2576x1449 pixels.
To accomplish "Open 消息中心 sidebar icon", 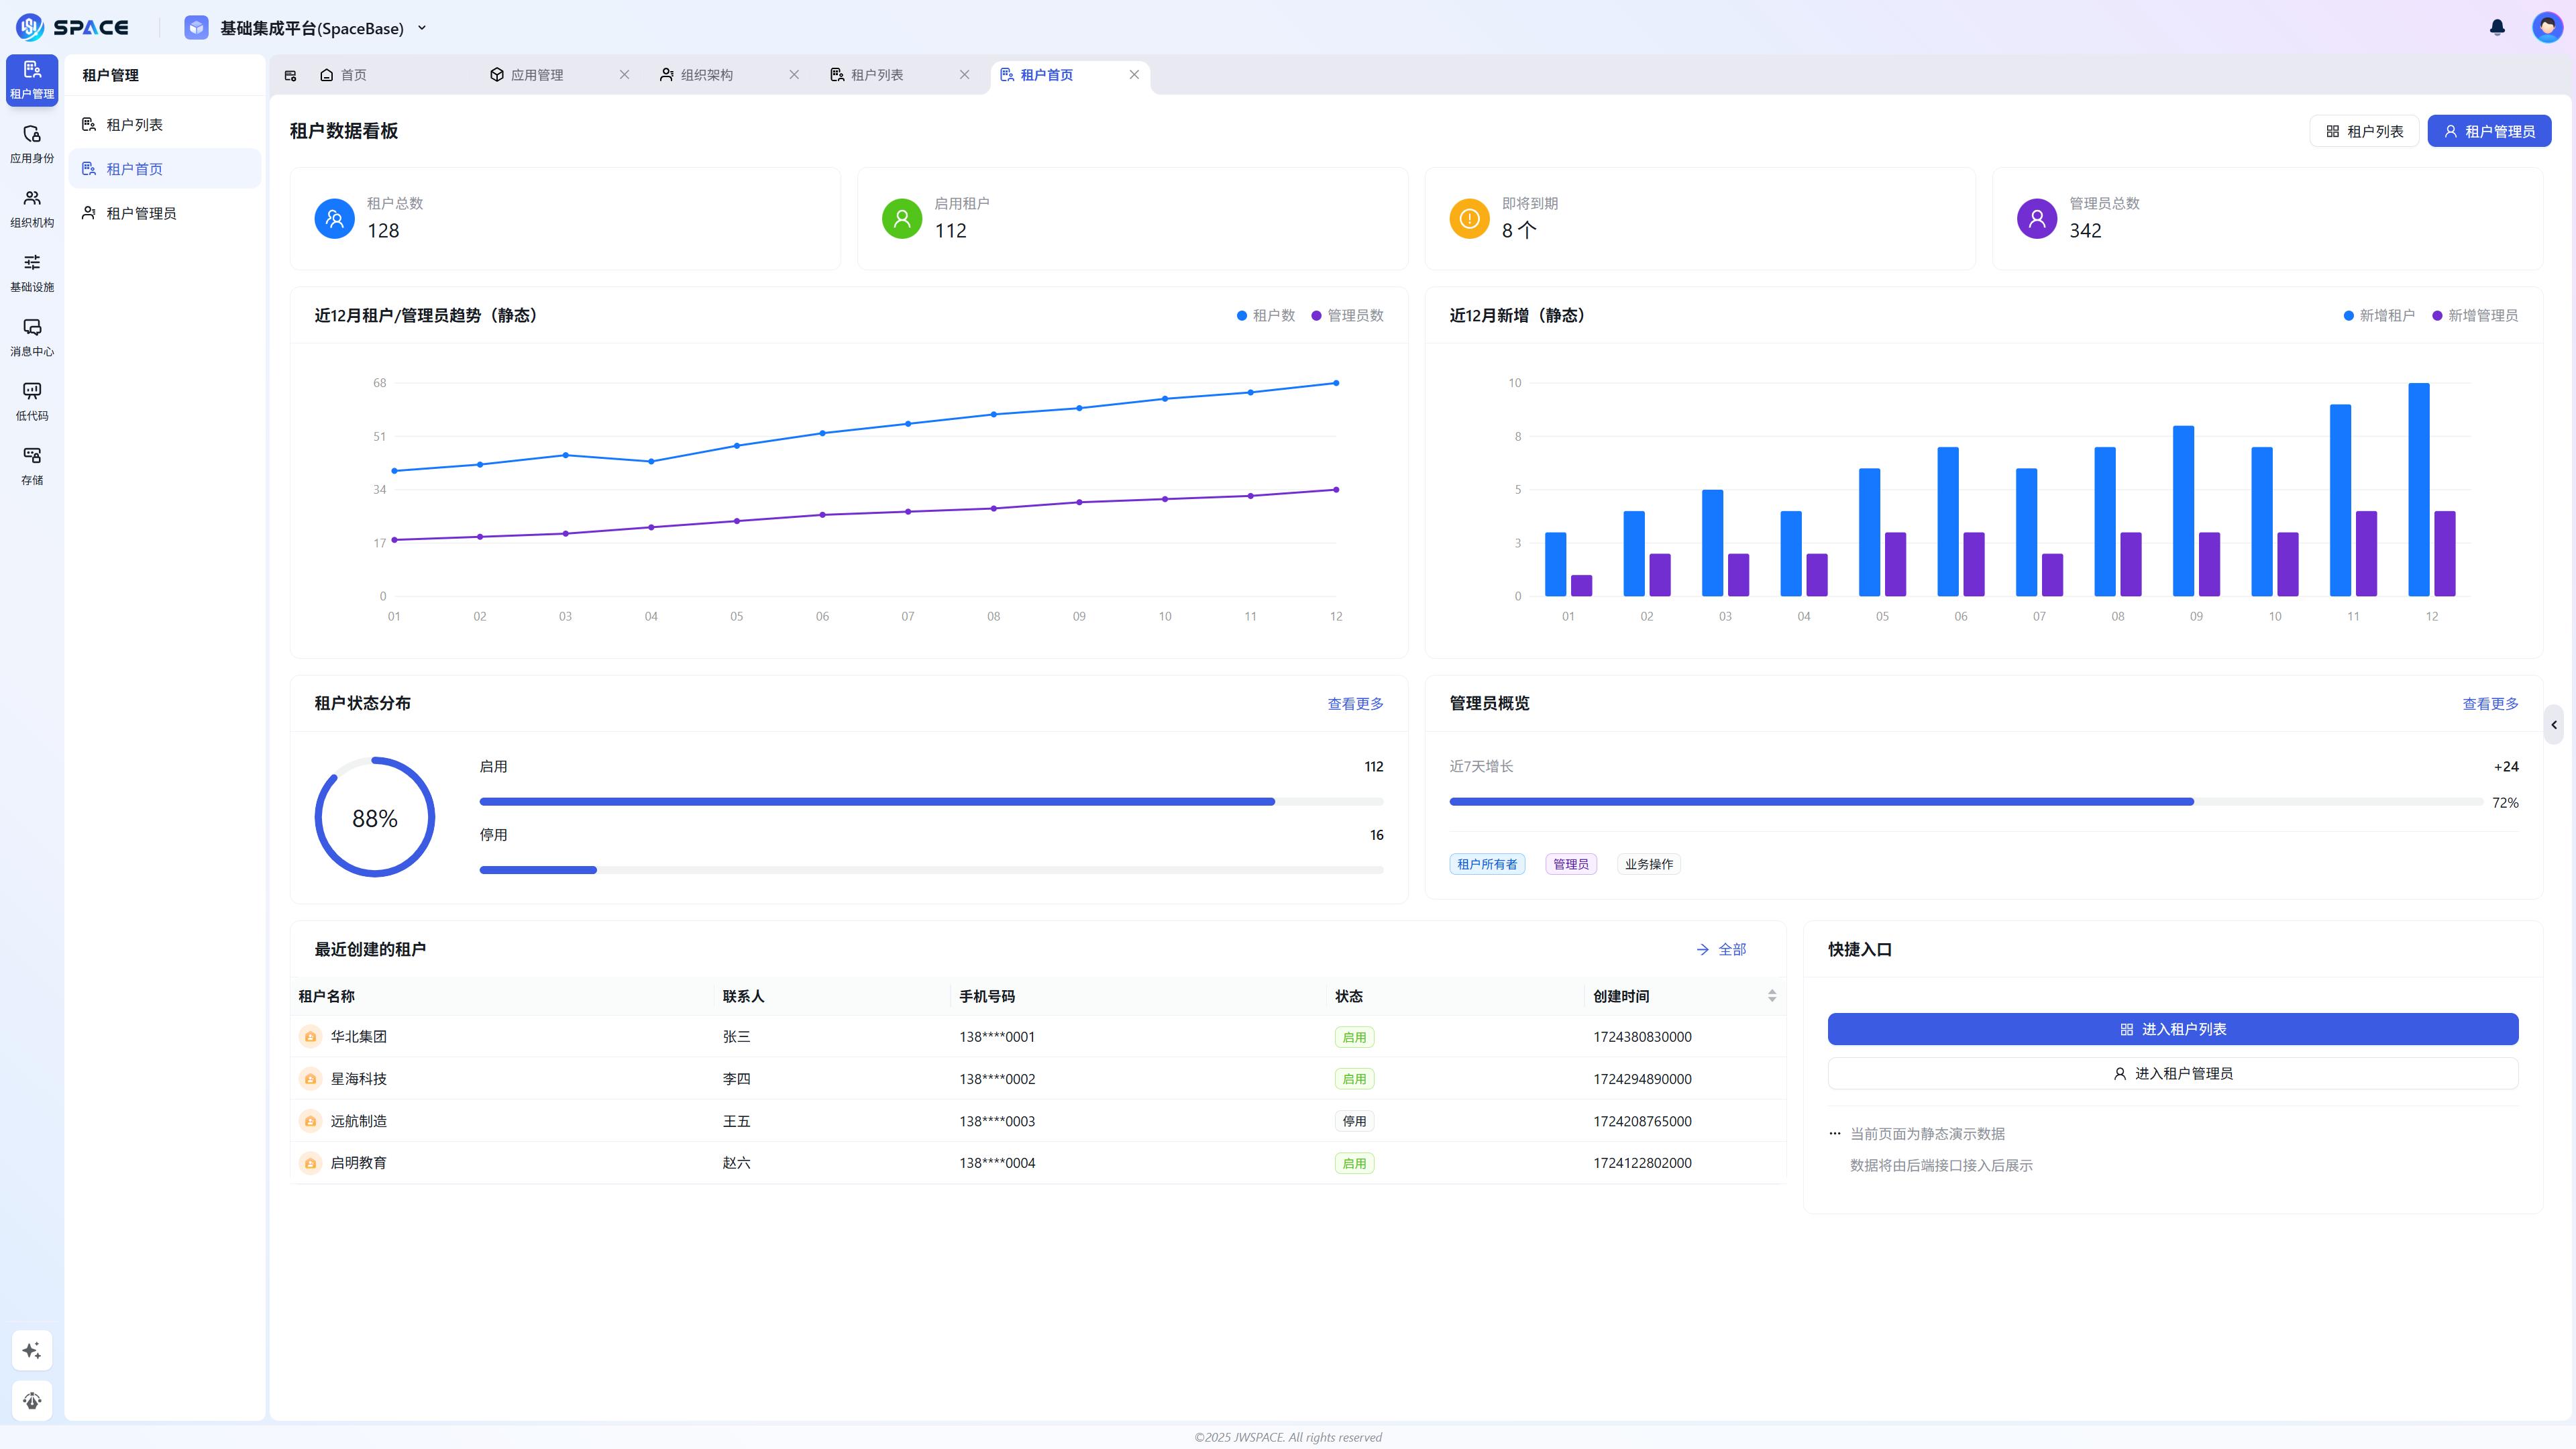I will click(x=32, y=337).
